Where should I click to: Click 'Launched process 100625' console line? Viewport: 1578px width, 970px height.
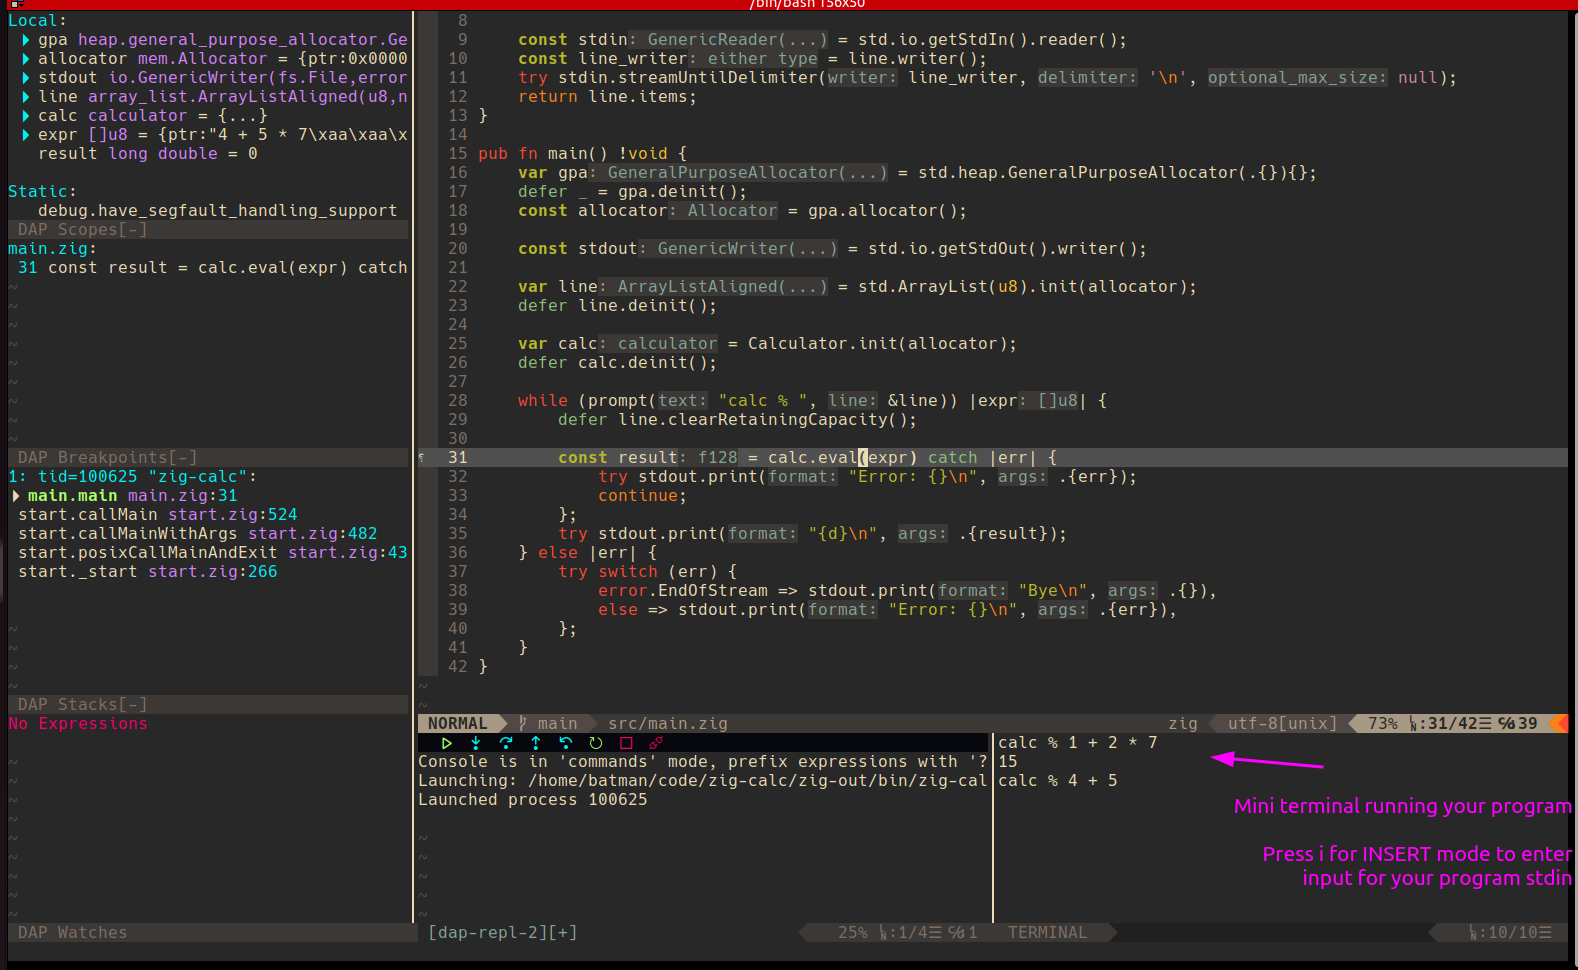pos(532,800)
